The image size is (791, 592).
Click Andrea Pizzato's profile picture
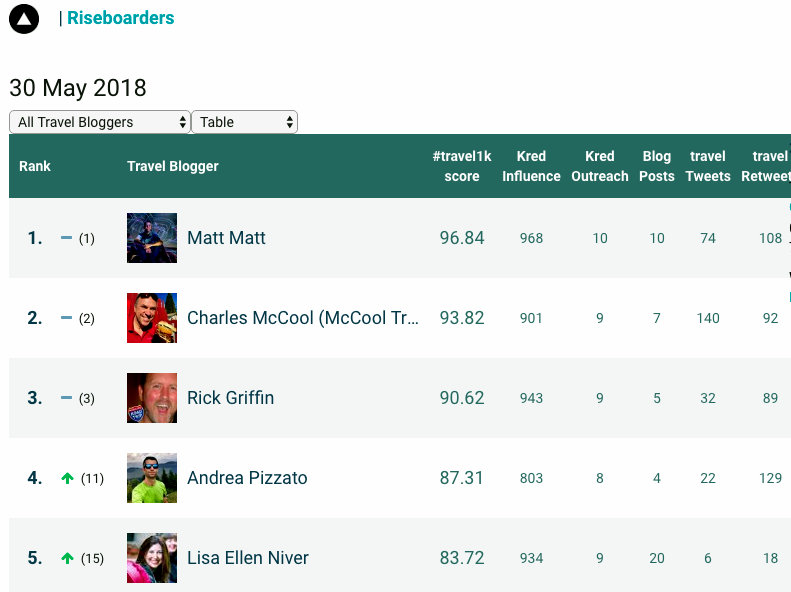pos(152,478)
